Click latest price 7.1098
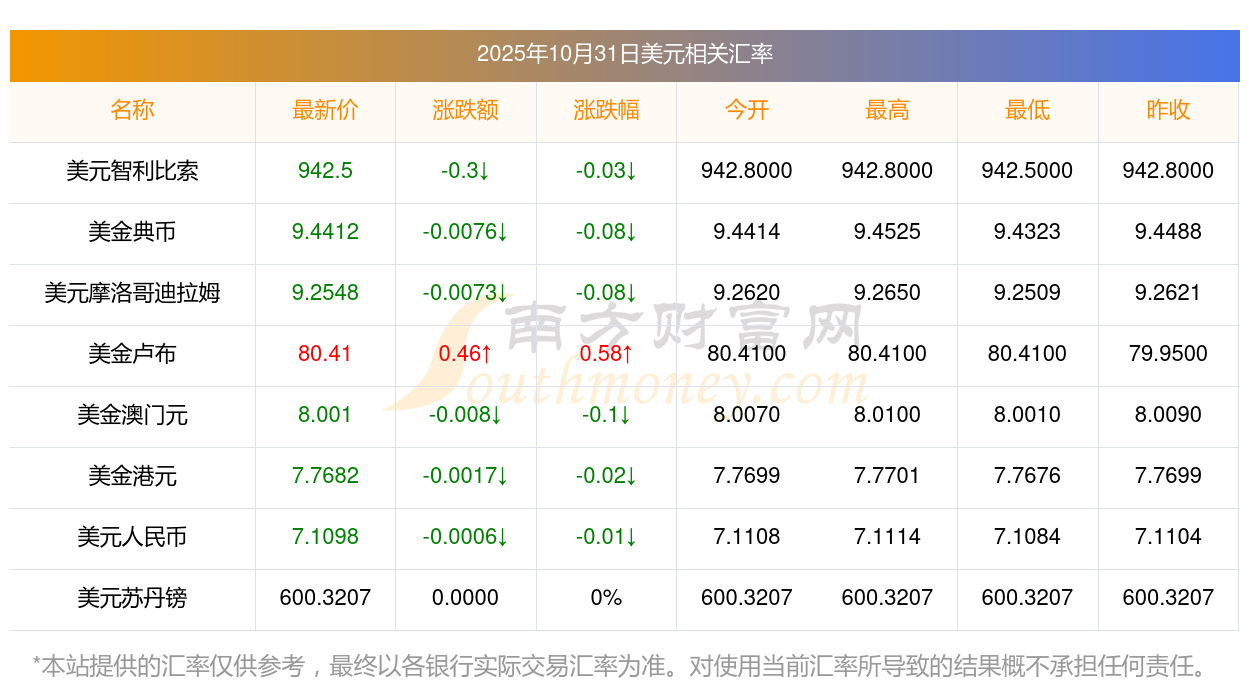 click(x=325, y=537)
